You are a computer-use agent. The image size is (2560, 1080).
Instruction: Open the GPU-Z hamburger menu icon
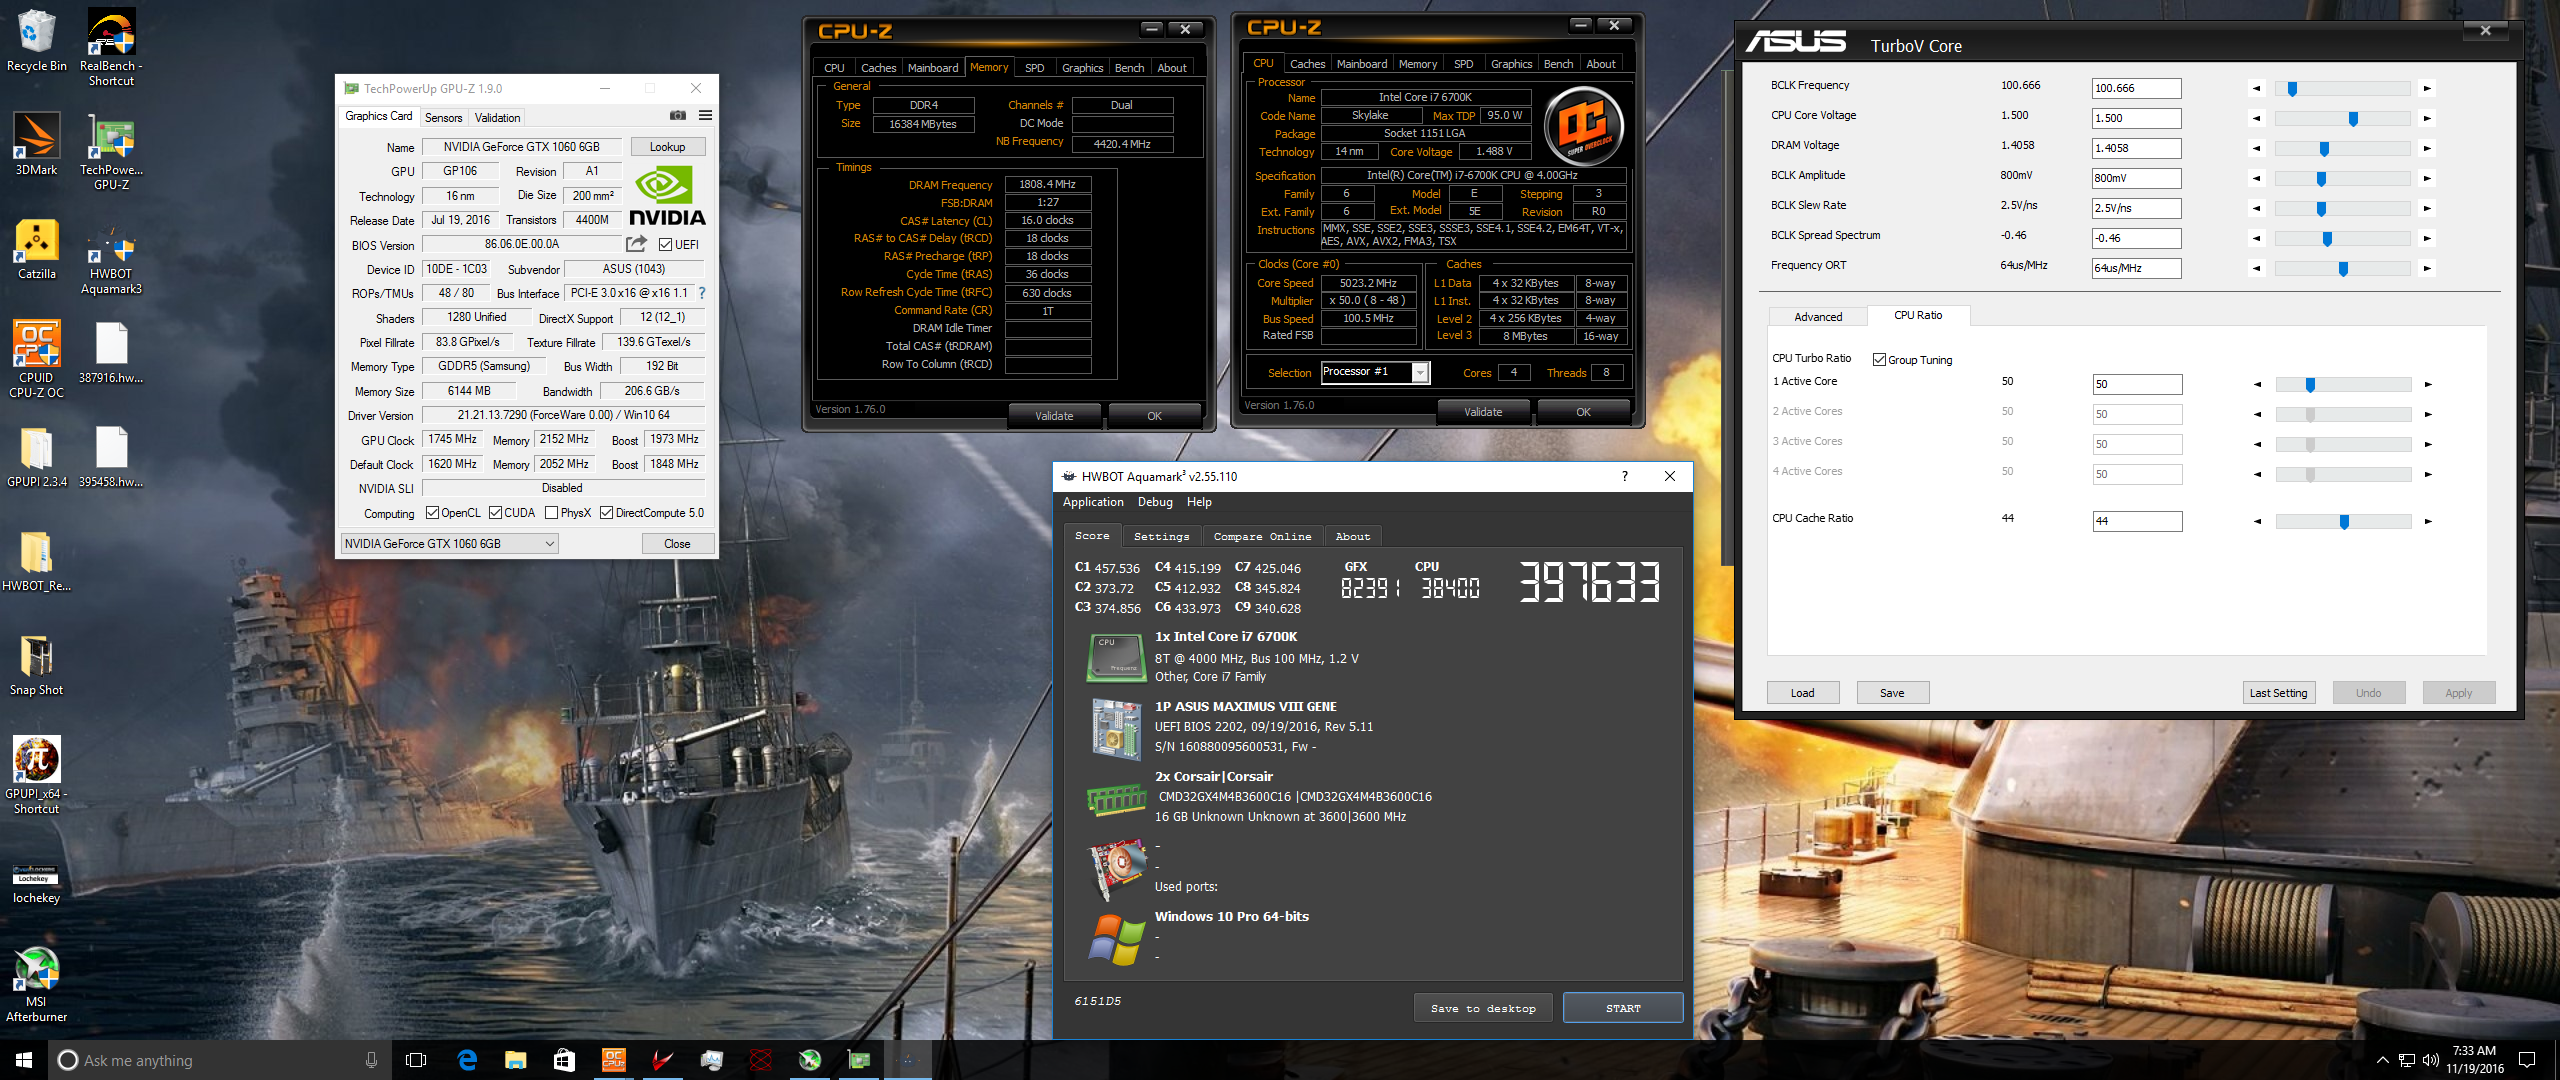[x=705, y=116]
